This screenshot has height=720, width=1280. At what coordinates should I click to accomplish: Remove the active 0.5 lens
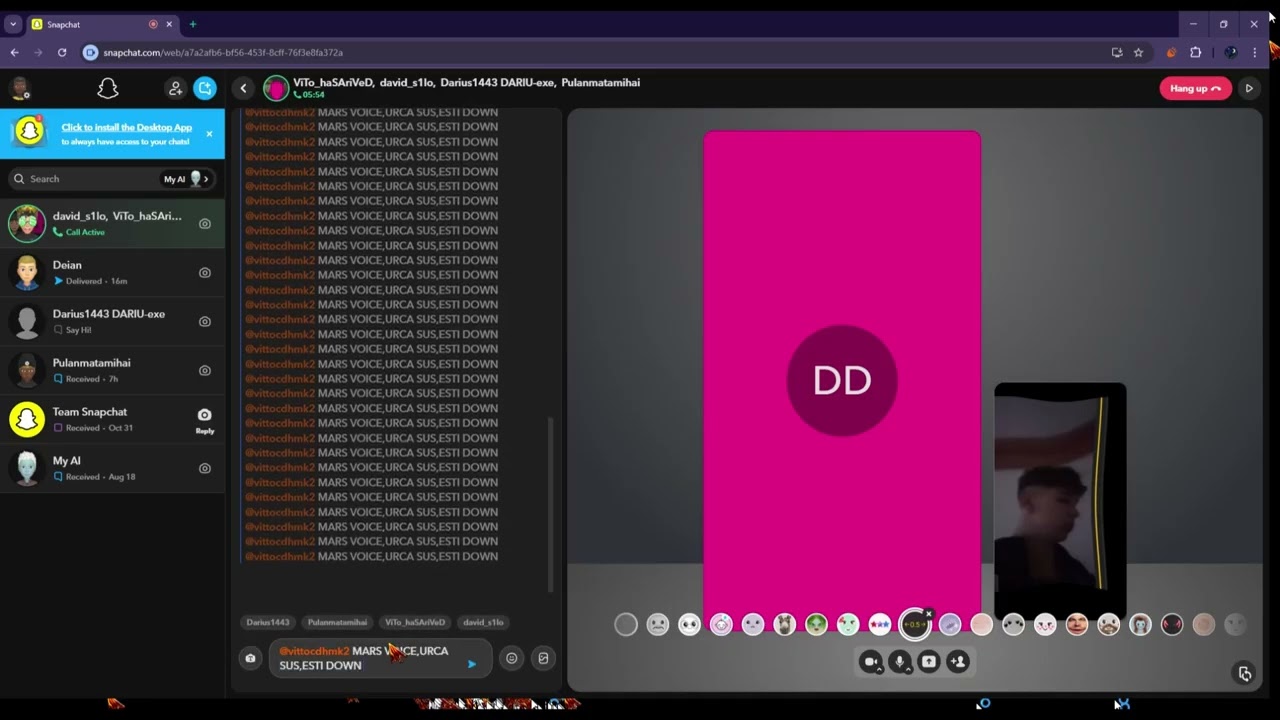pyautogui.click(x=929, y=614)
